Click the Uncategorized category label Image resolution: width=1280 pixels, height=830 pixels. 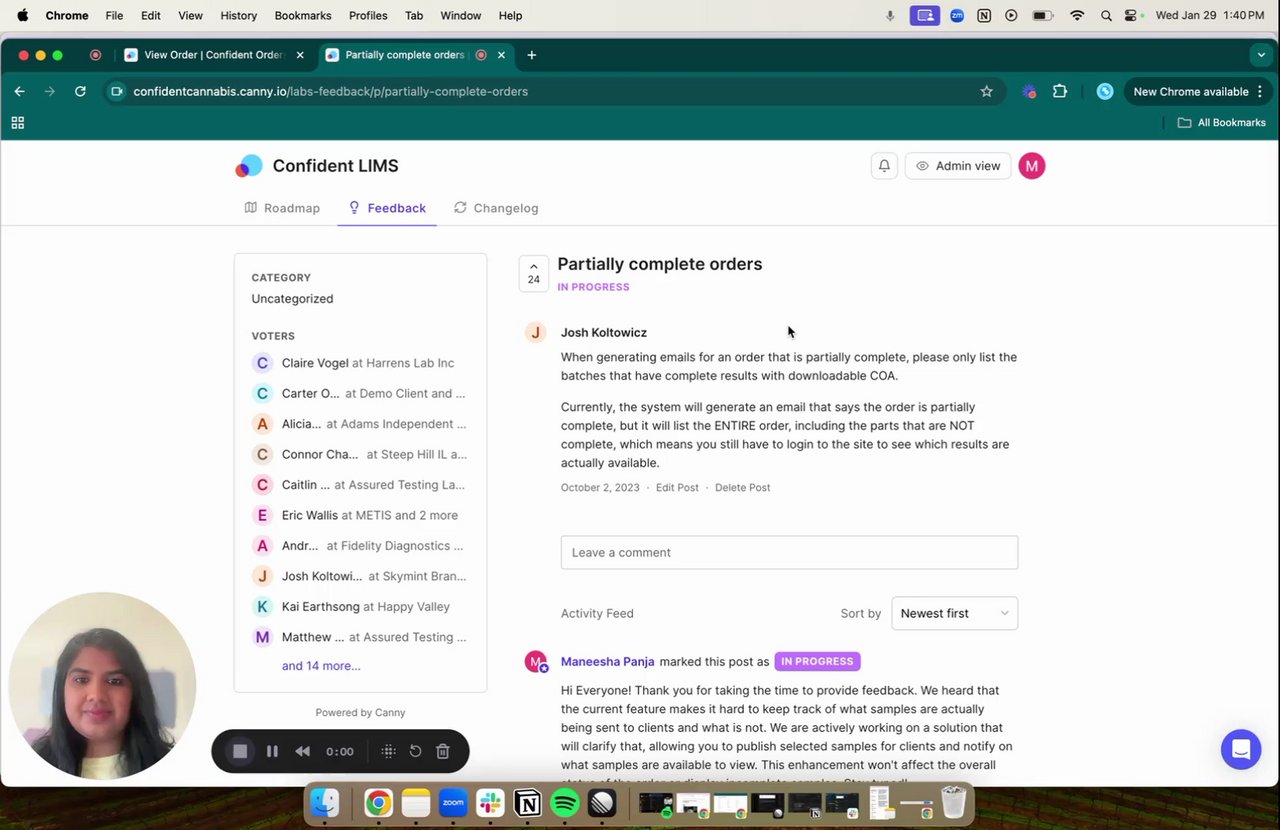coord(292,299)
